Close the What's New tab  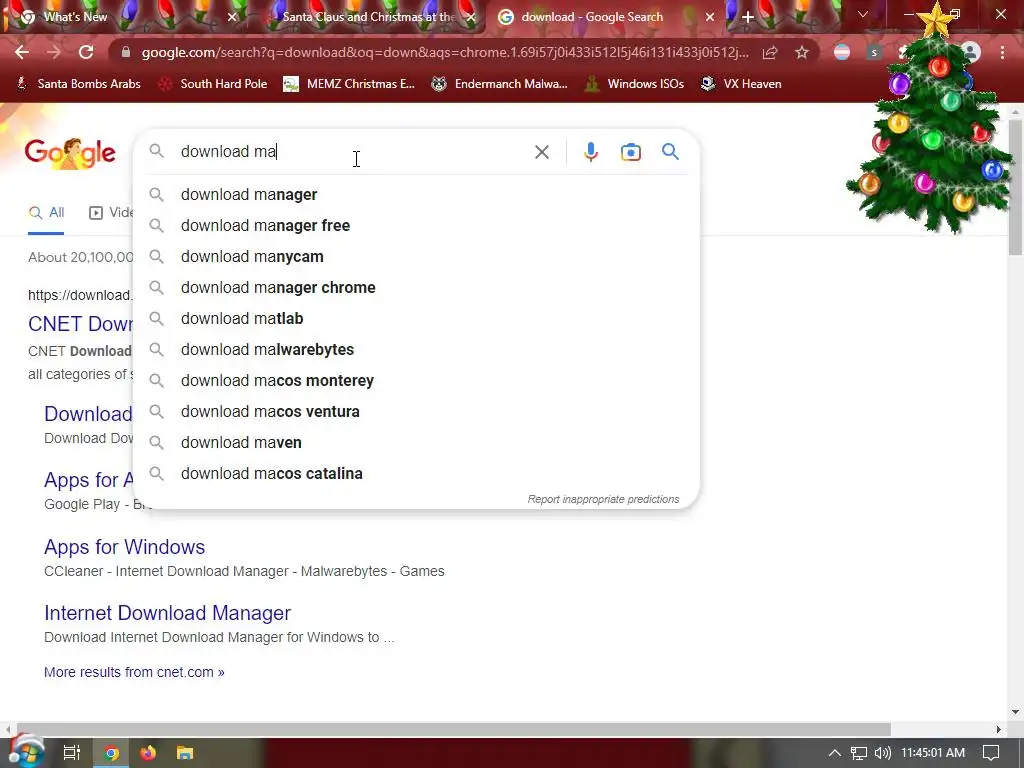tap(232, 17)
